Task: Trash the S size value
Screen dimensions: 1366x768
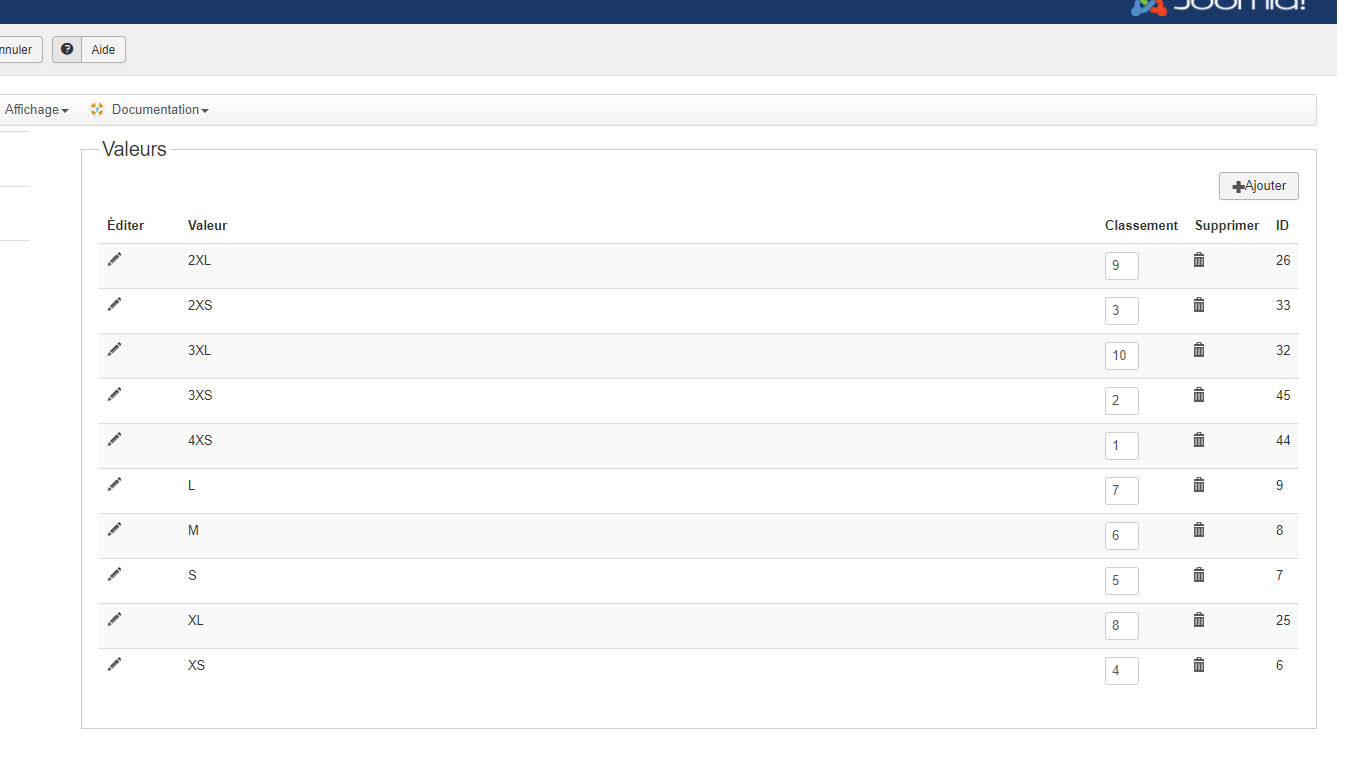Action: (1199, 575)
